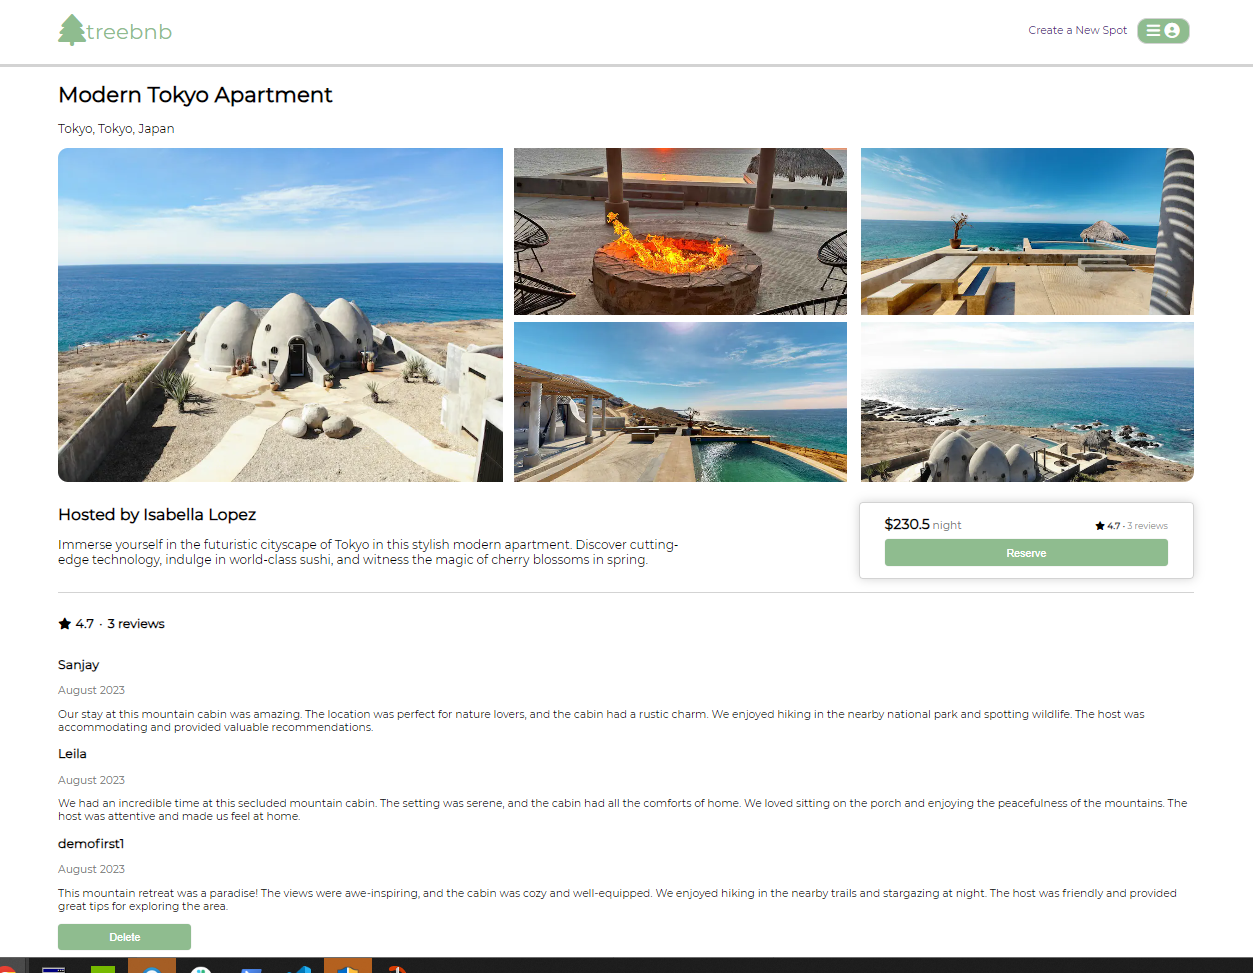Select the rocky coastline domes photo
The width and height of the screenshot is (1253, 973).
[1027, 402]
